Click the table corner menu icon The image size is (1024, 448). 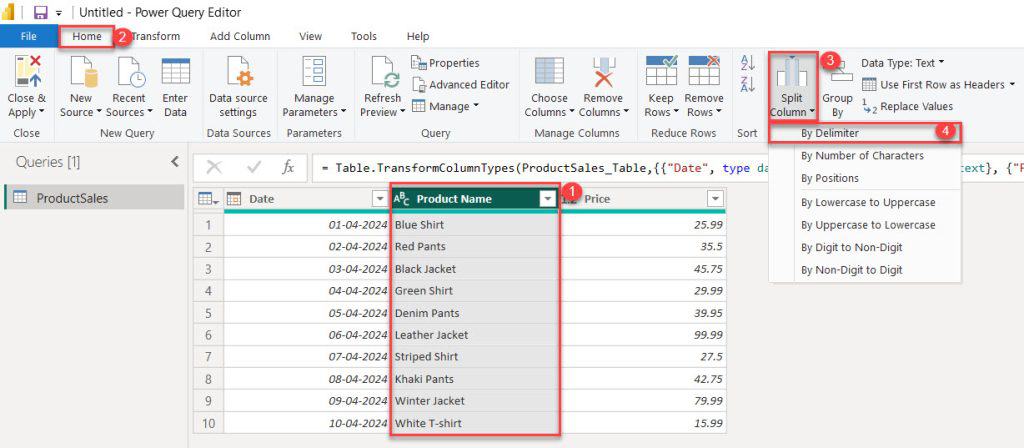(x=208, y=199)
